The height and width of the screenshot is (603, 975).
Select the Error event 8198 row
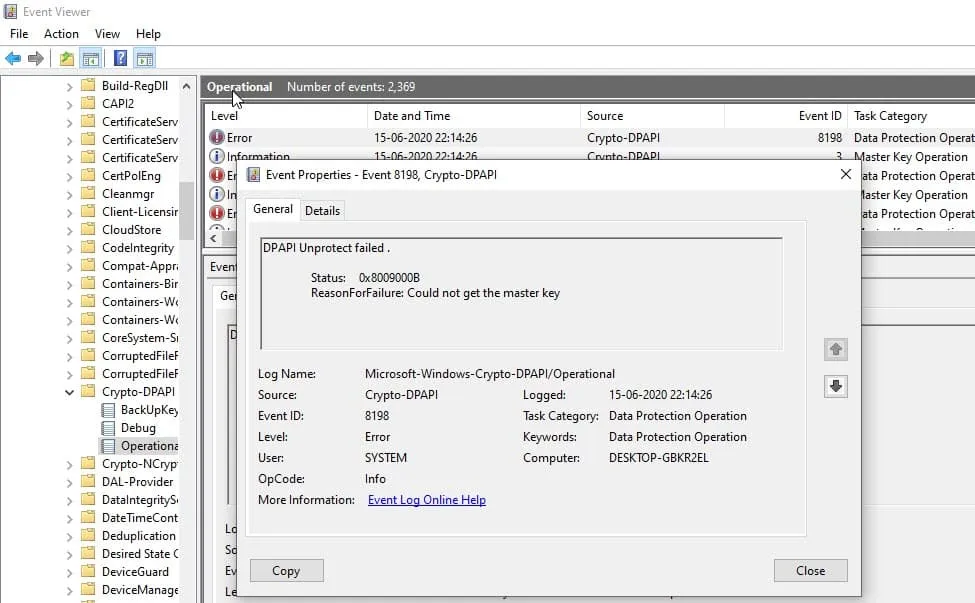tap(589, 137)
